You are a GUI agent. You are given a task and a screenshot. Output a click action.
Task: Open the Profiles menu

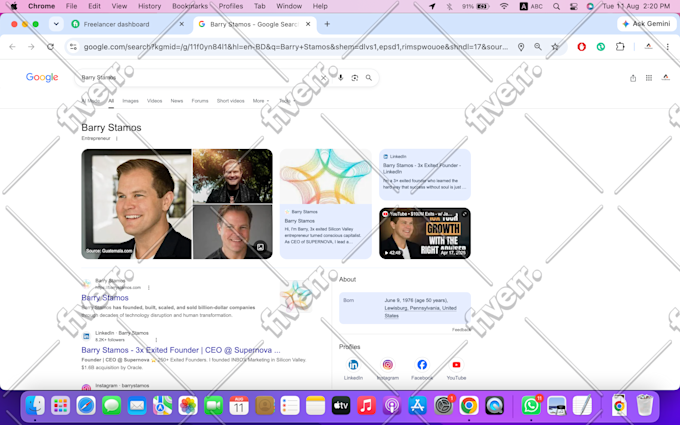231,6
